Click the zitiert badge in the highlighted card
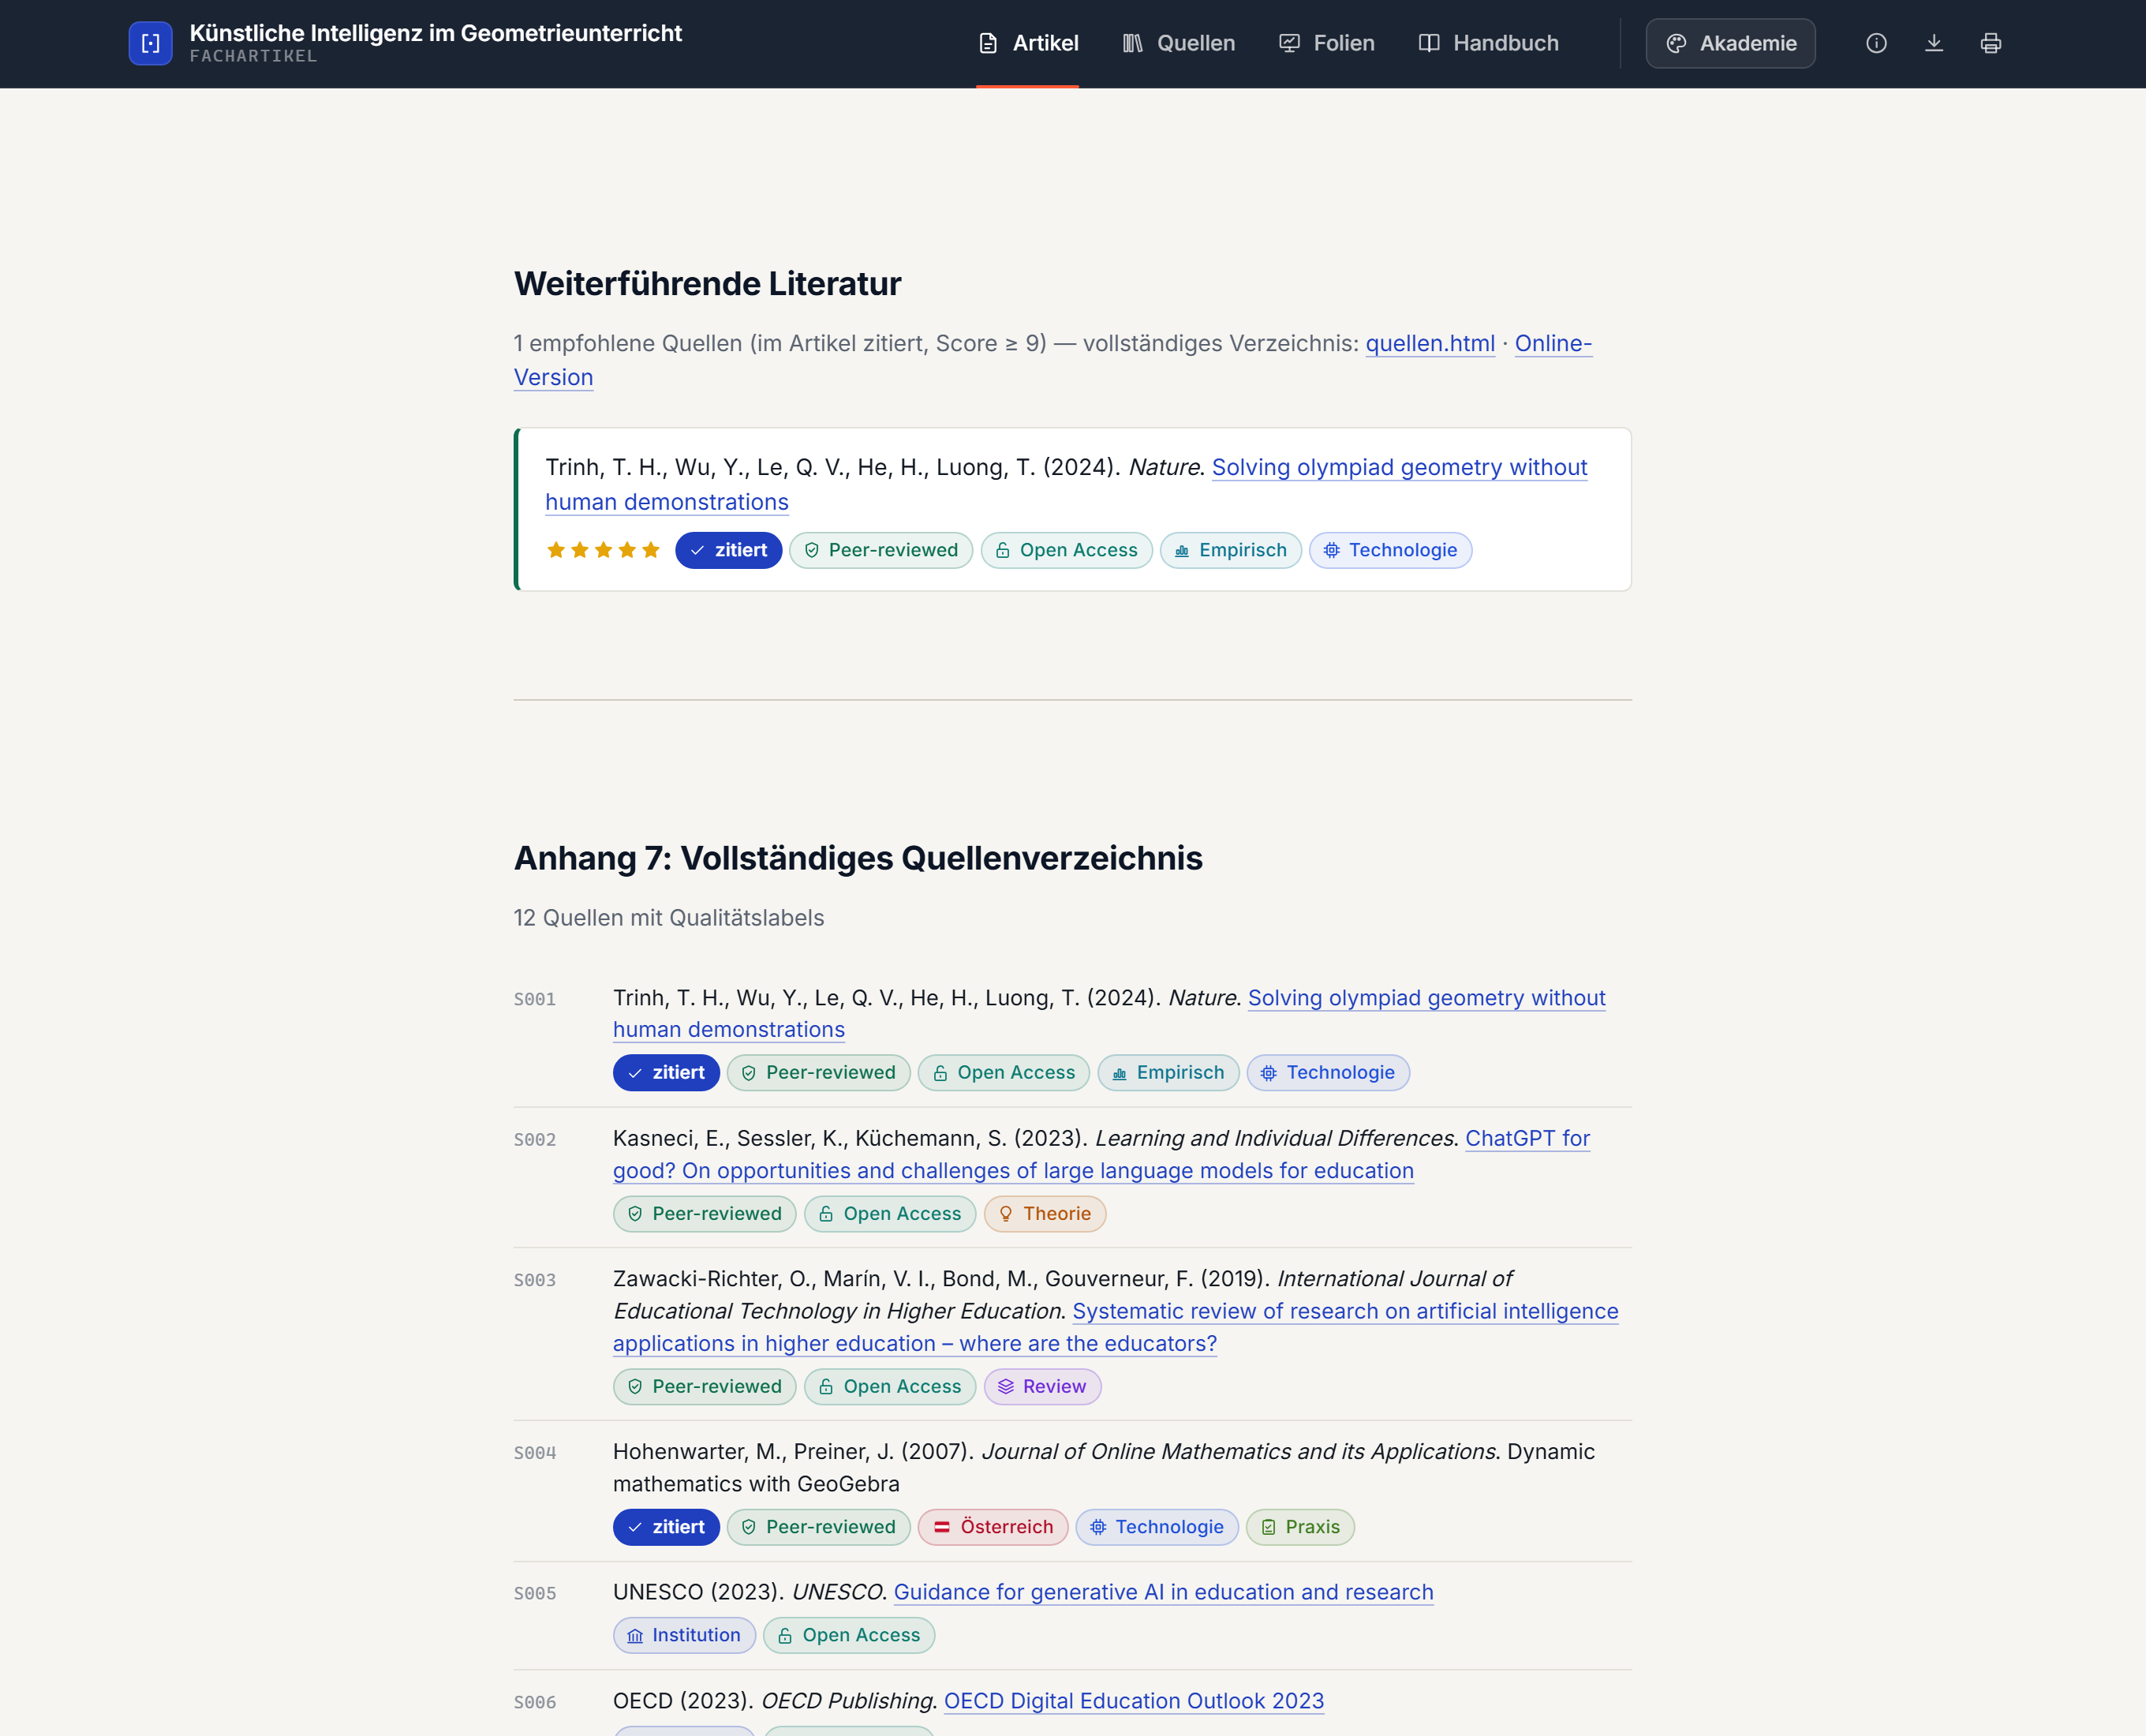2146x1736 pixels. tap(728, 550)
